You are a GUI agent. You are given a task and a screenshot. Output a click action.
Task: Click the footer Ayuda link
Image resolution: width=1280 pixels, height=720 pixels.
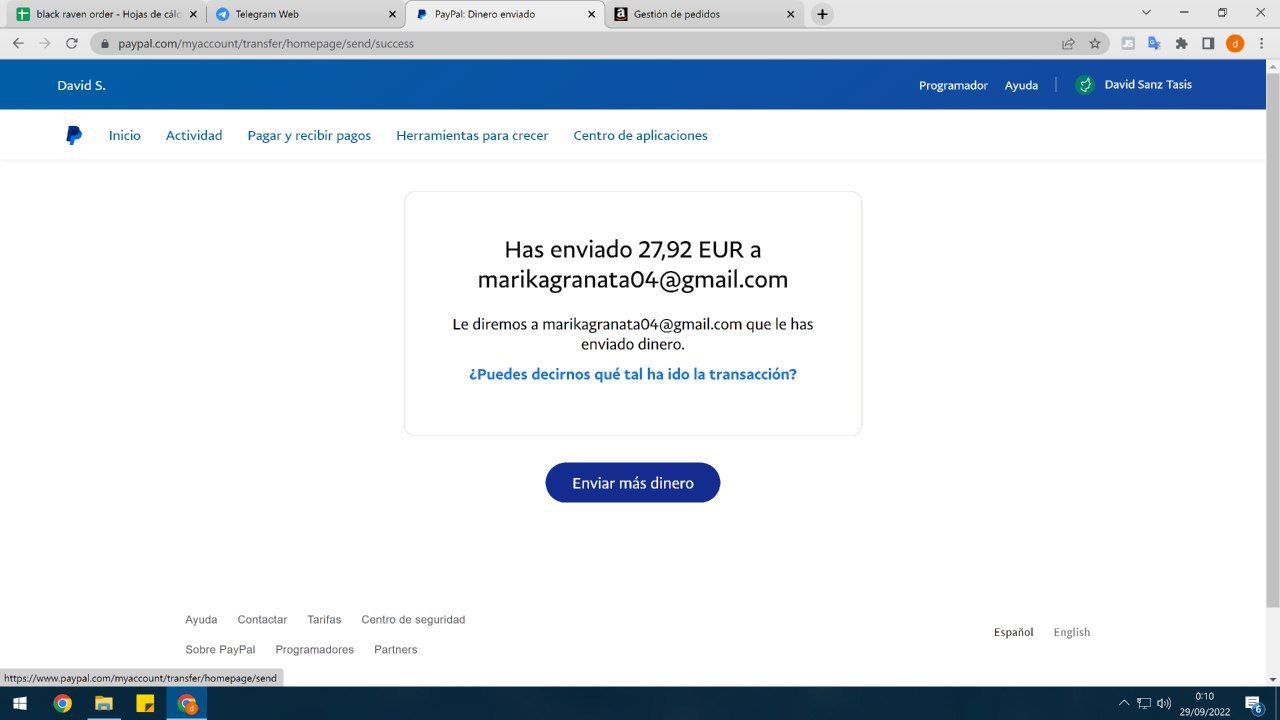(201, 620)
